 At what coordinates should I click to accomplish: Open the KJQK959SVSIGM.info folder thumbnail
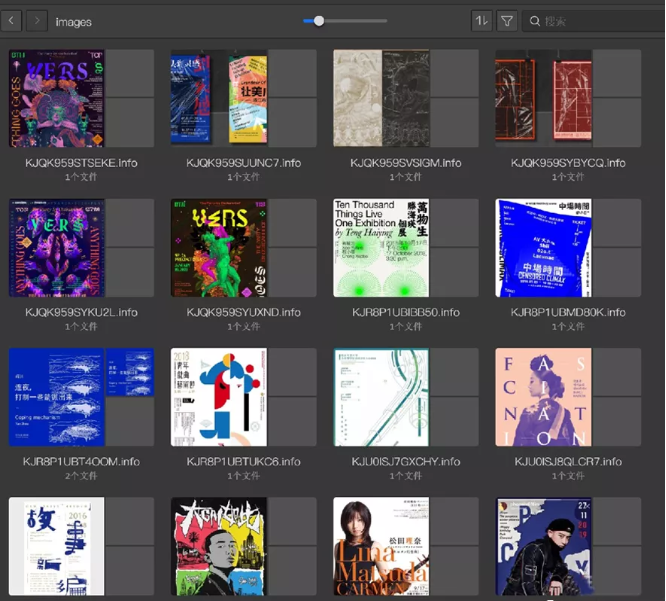coord(406,98)
